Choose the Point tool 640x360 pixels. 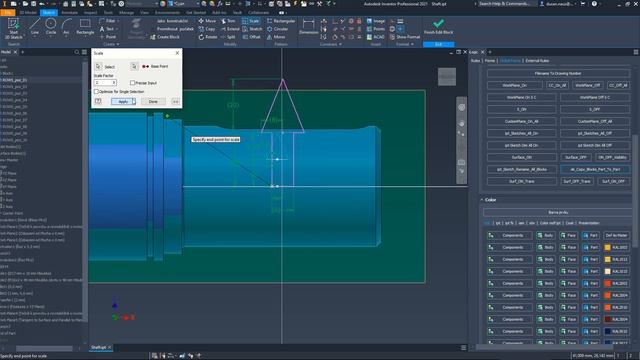pos(108,37)
